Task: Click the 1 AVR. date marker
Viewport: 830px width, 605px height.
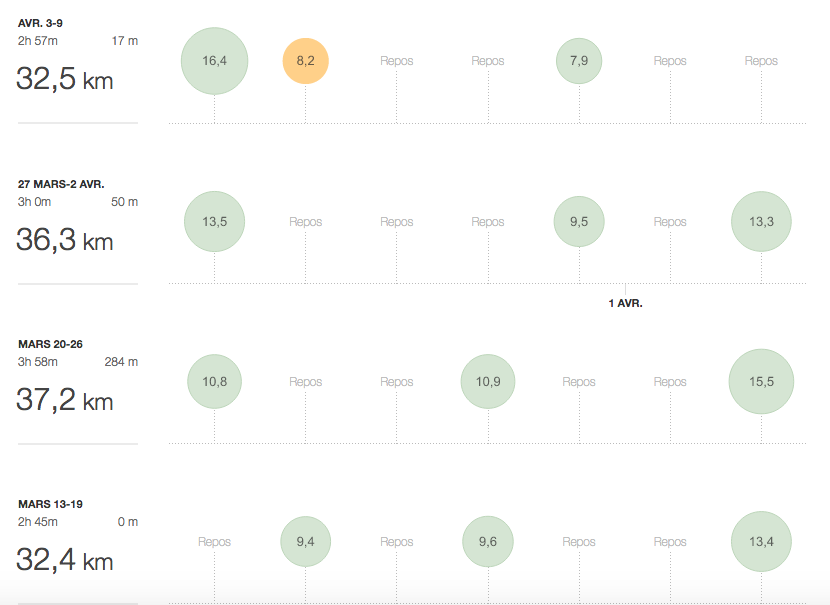Action: (625, 303)
